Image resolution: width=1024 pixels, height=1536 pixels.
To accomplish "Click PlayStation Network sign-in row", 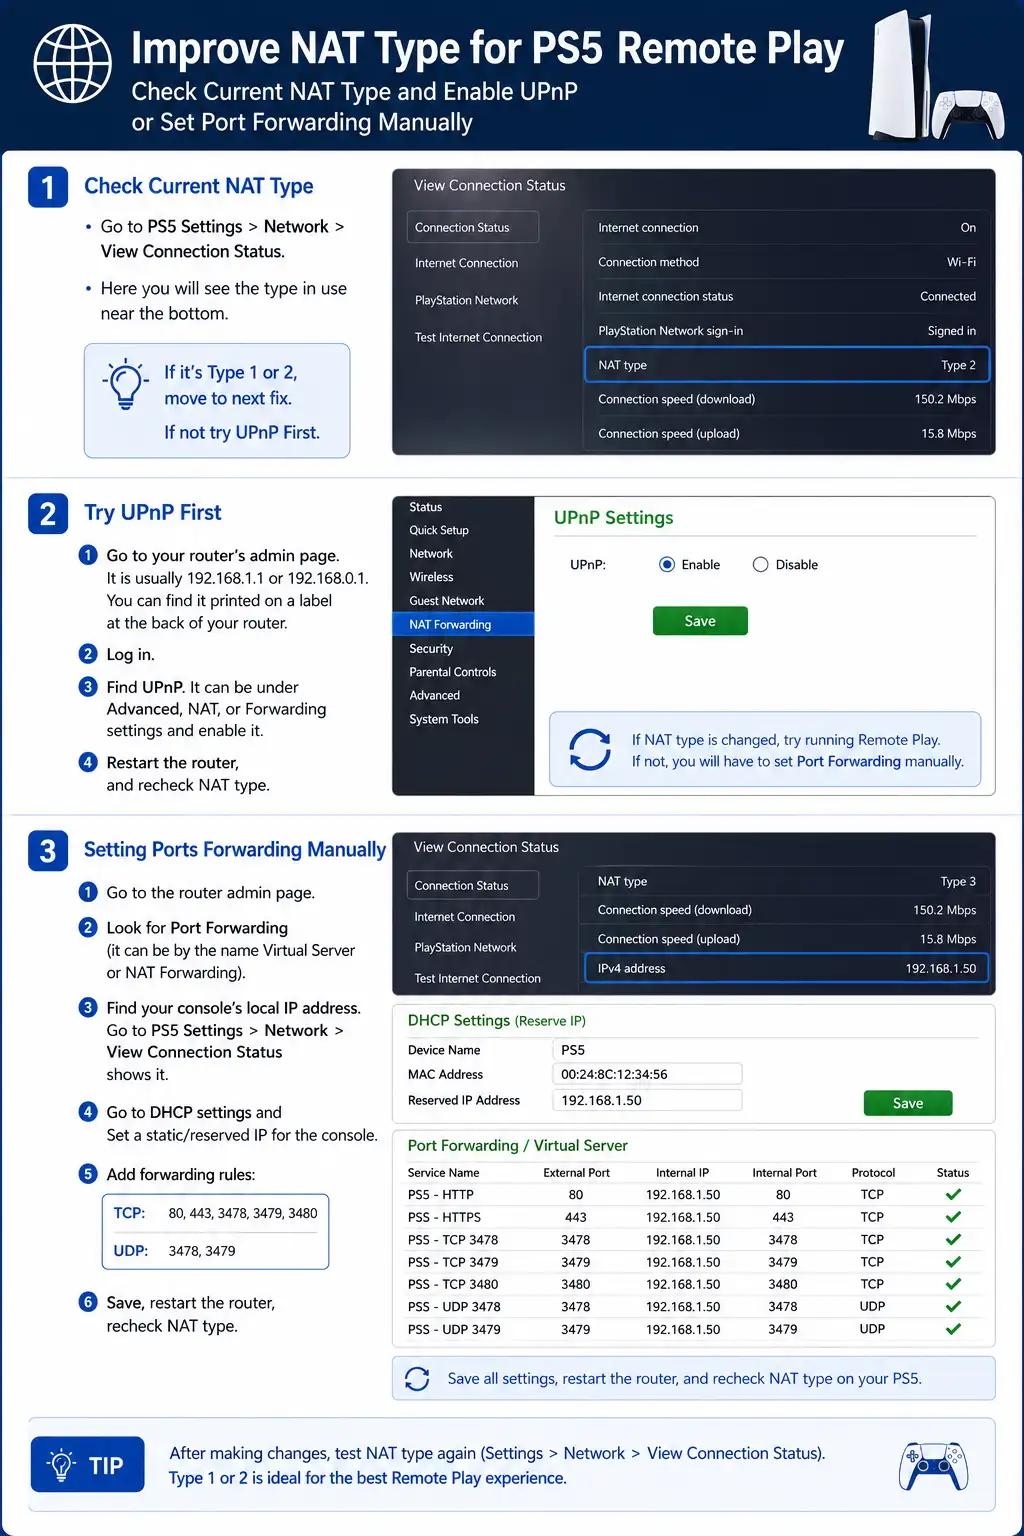I will pyautogui.click(x=787, y=331).
